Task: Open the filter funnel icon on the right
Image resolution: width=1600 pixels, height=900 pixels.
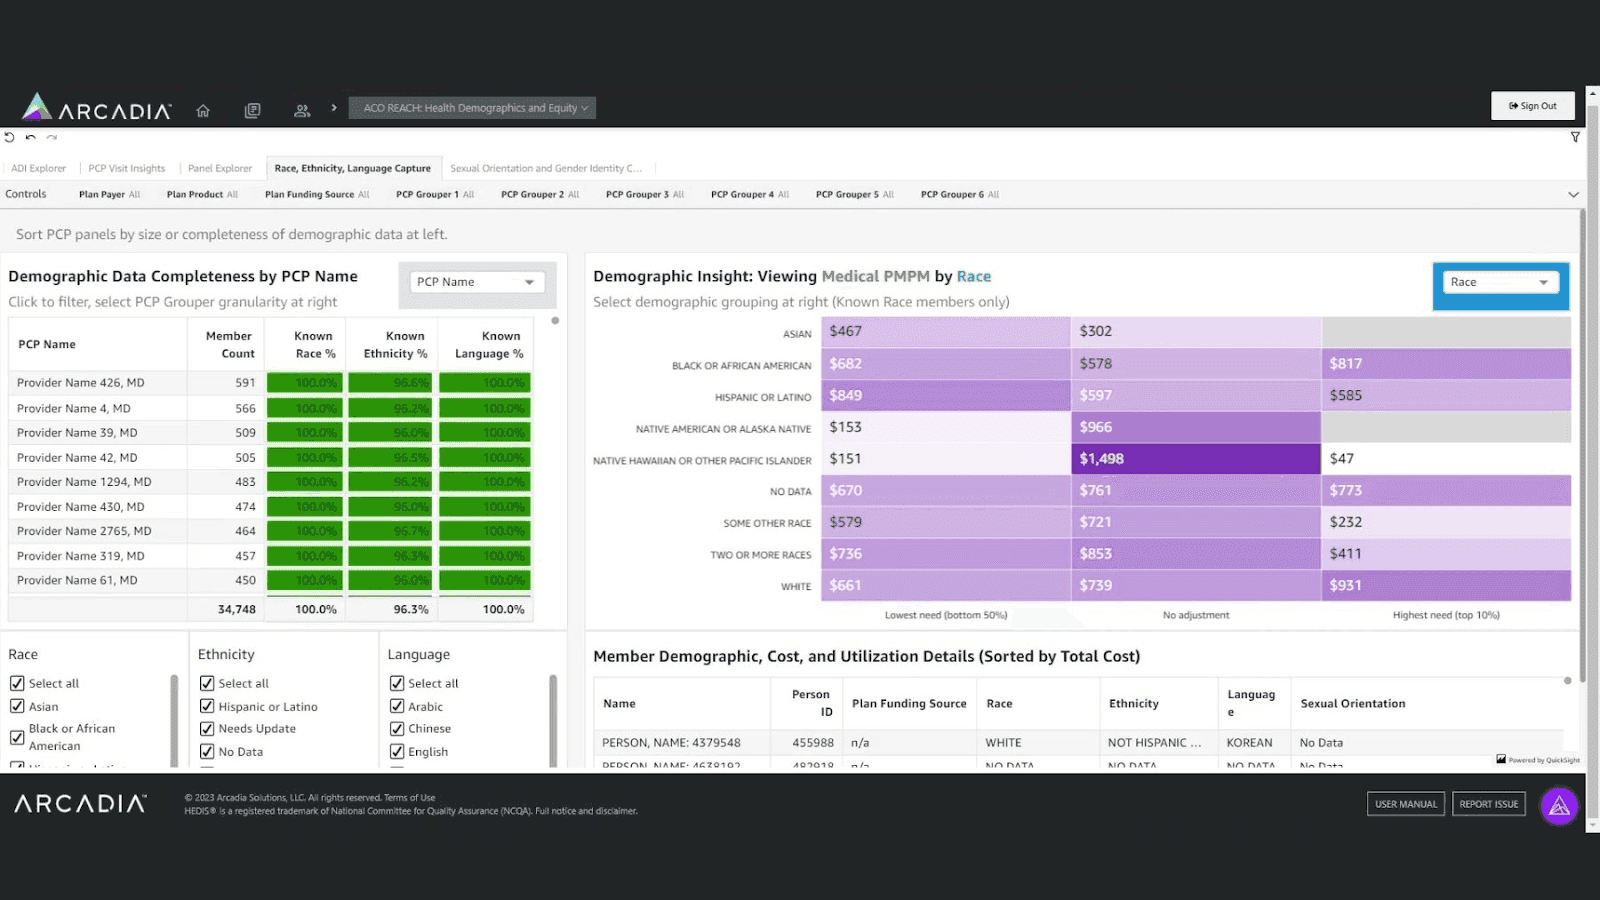Action: pos(1576,137)
